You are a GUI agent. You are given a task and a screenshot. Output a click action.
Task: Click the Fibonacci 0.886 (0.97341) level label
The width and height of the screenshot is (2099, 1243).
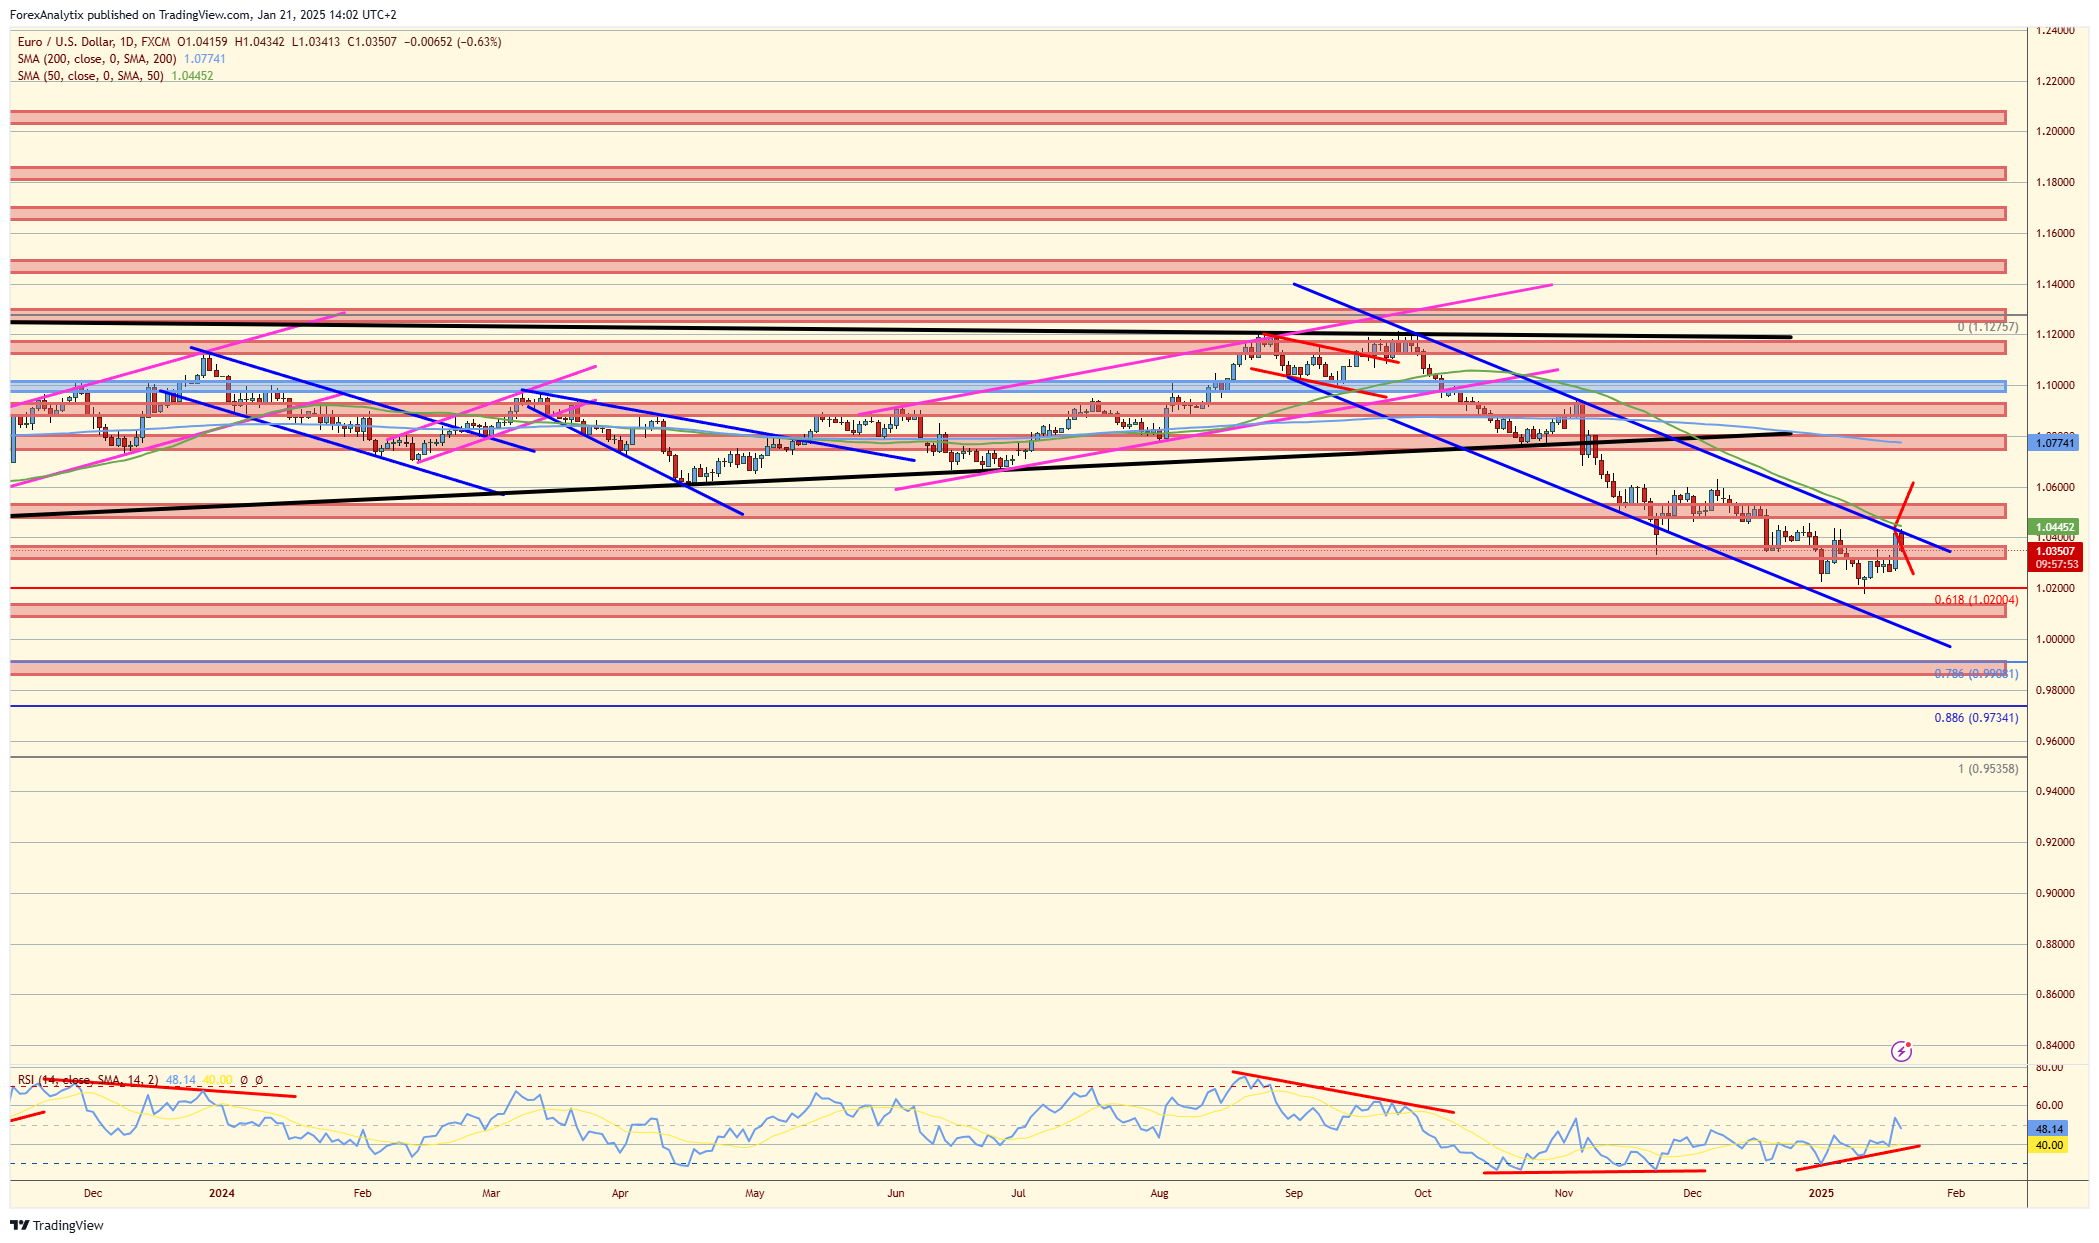tap(1976, 718)
